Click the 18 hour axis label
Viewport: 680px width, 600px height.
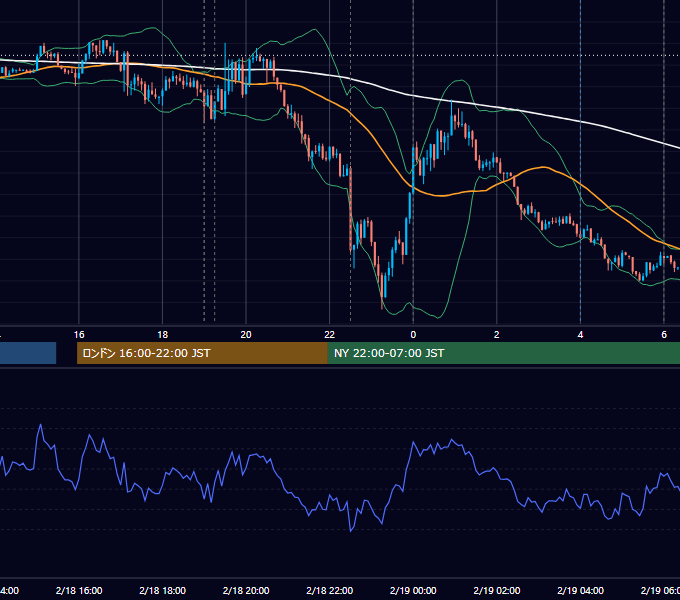click(x=162, y=335)
